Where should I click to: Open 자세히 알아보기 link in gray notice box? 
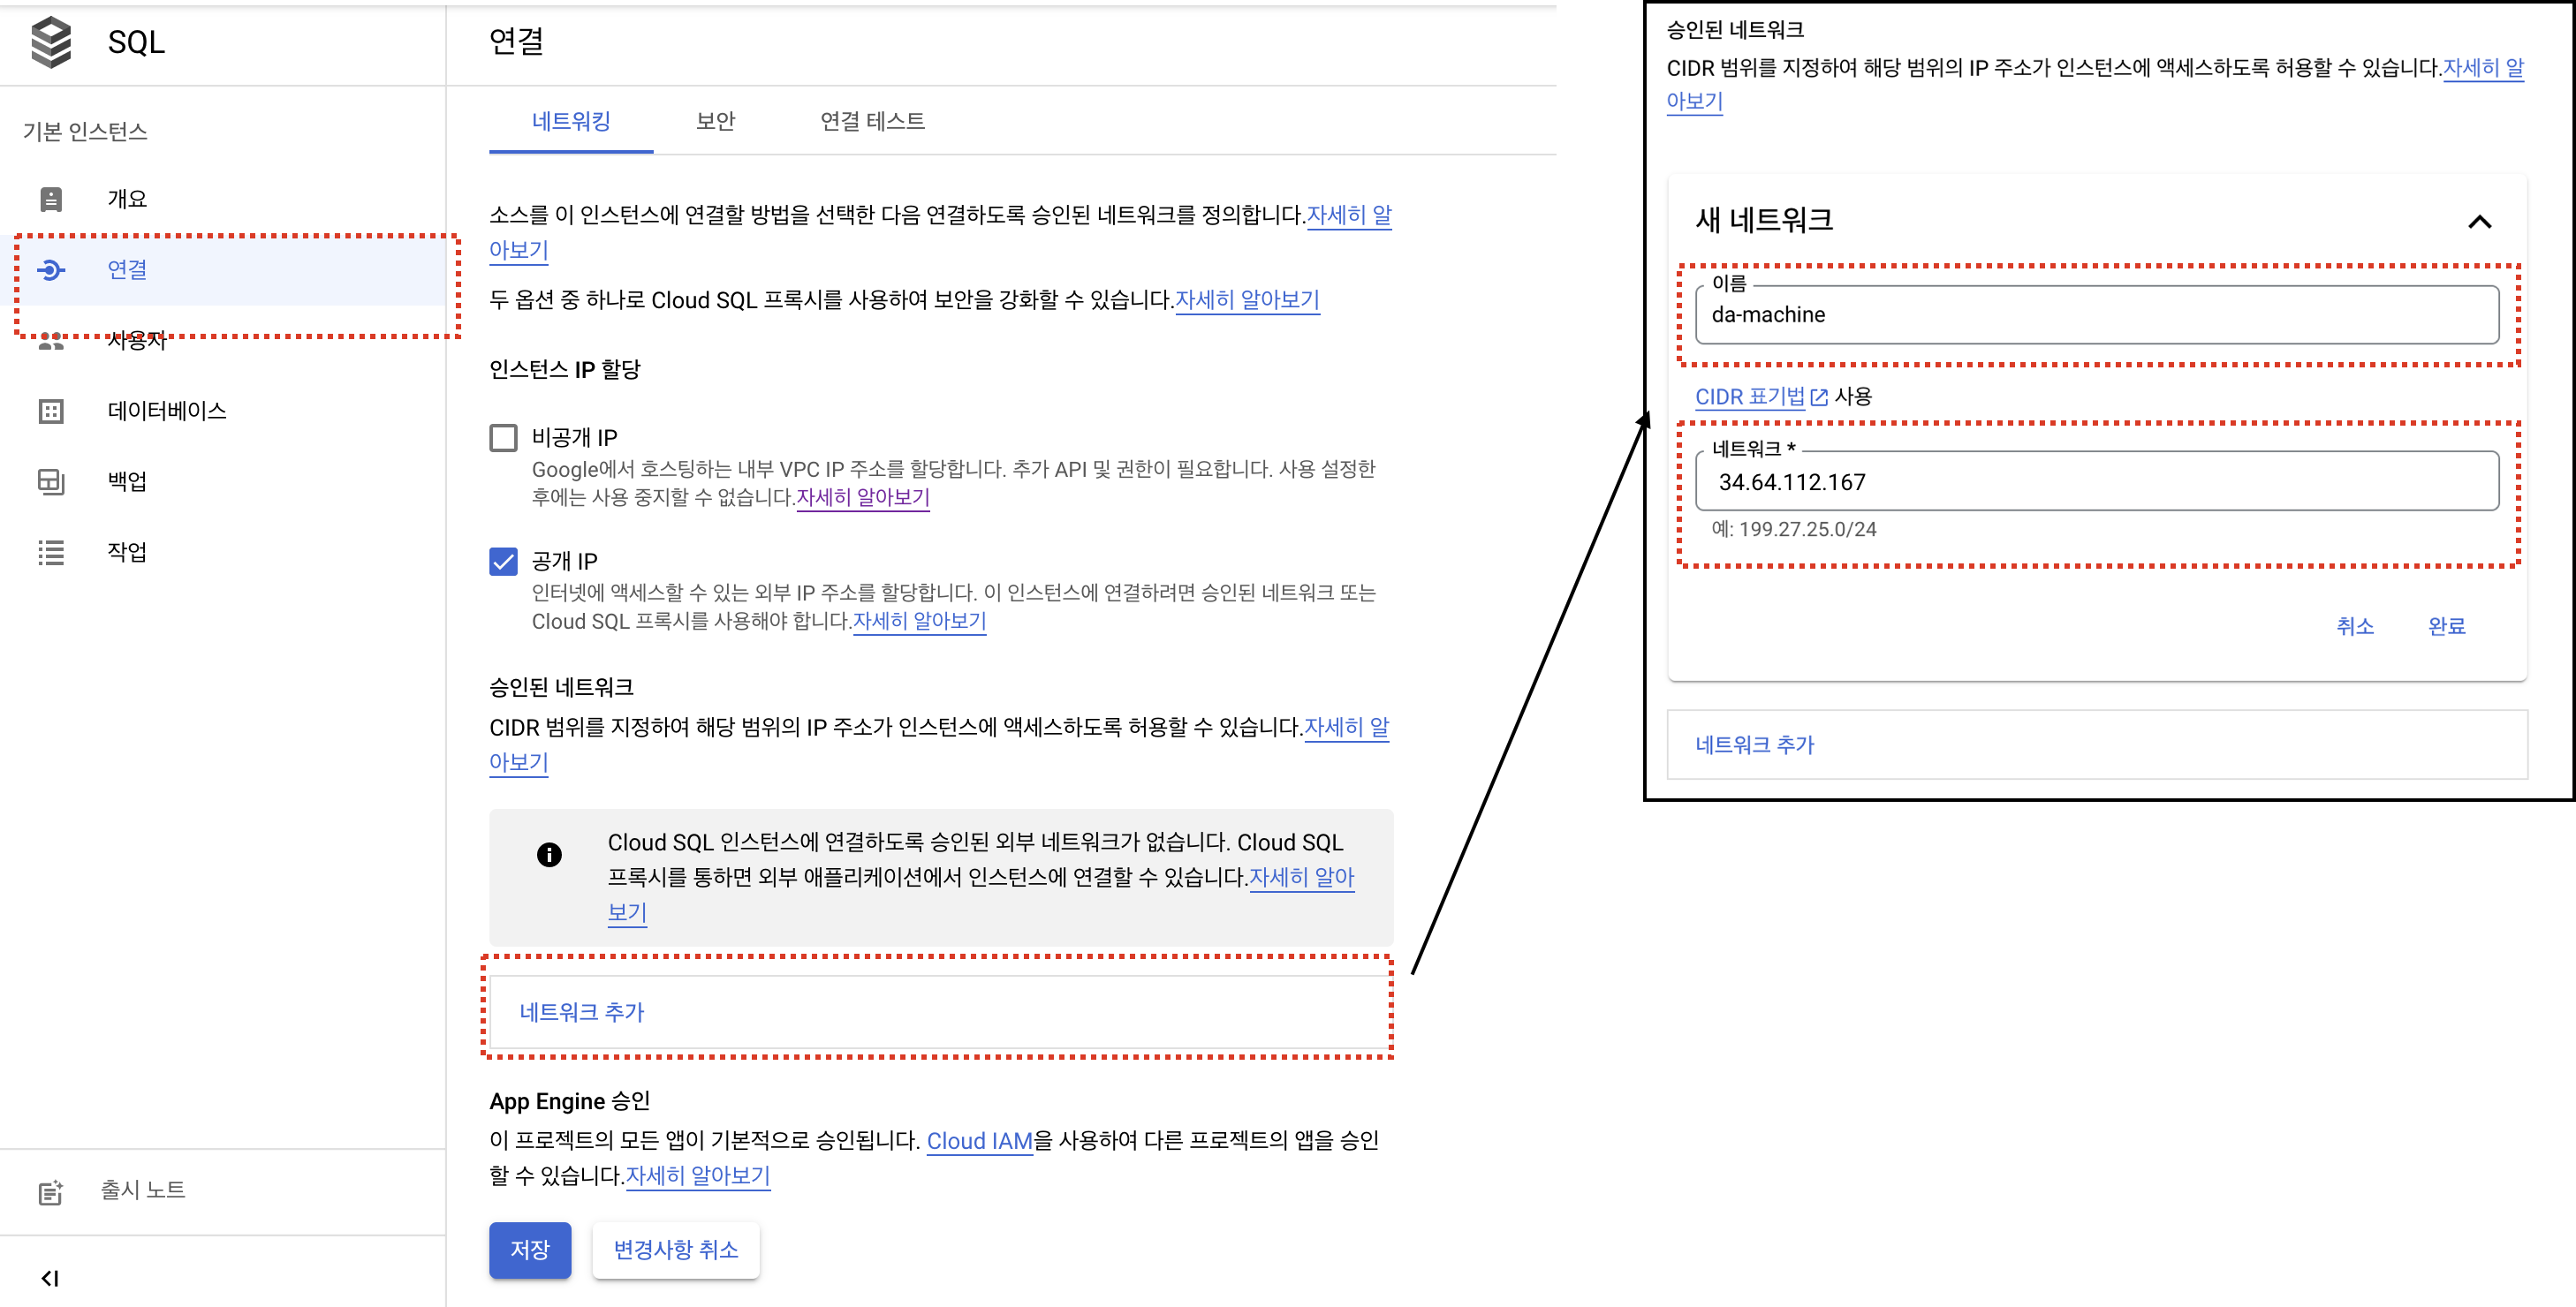pyautogui.click(x=1301, y=877)
